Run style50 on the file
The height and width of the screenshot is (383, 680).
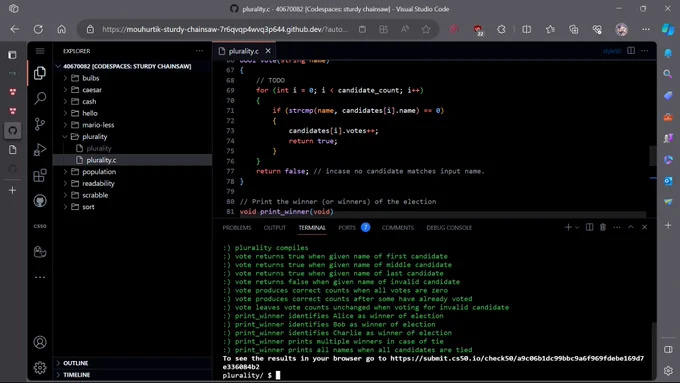click(612, 51)
